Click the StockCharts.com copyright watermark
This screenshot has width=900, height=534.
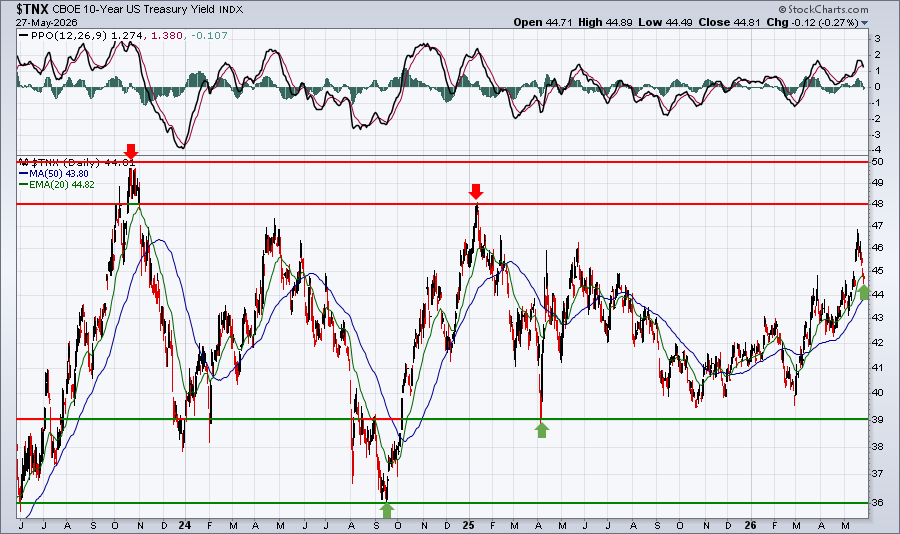(x=824, y=9)
